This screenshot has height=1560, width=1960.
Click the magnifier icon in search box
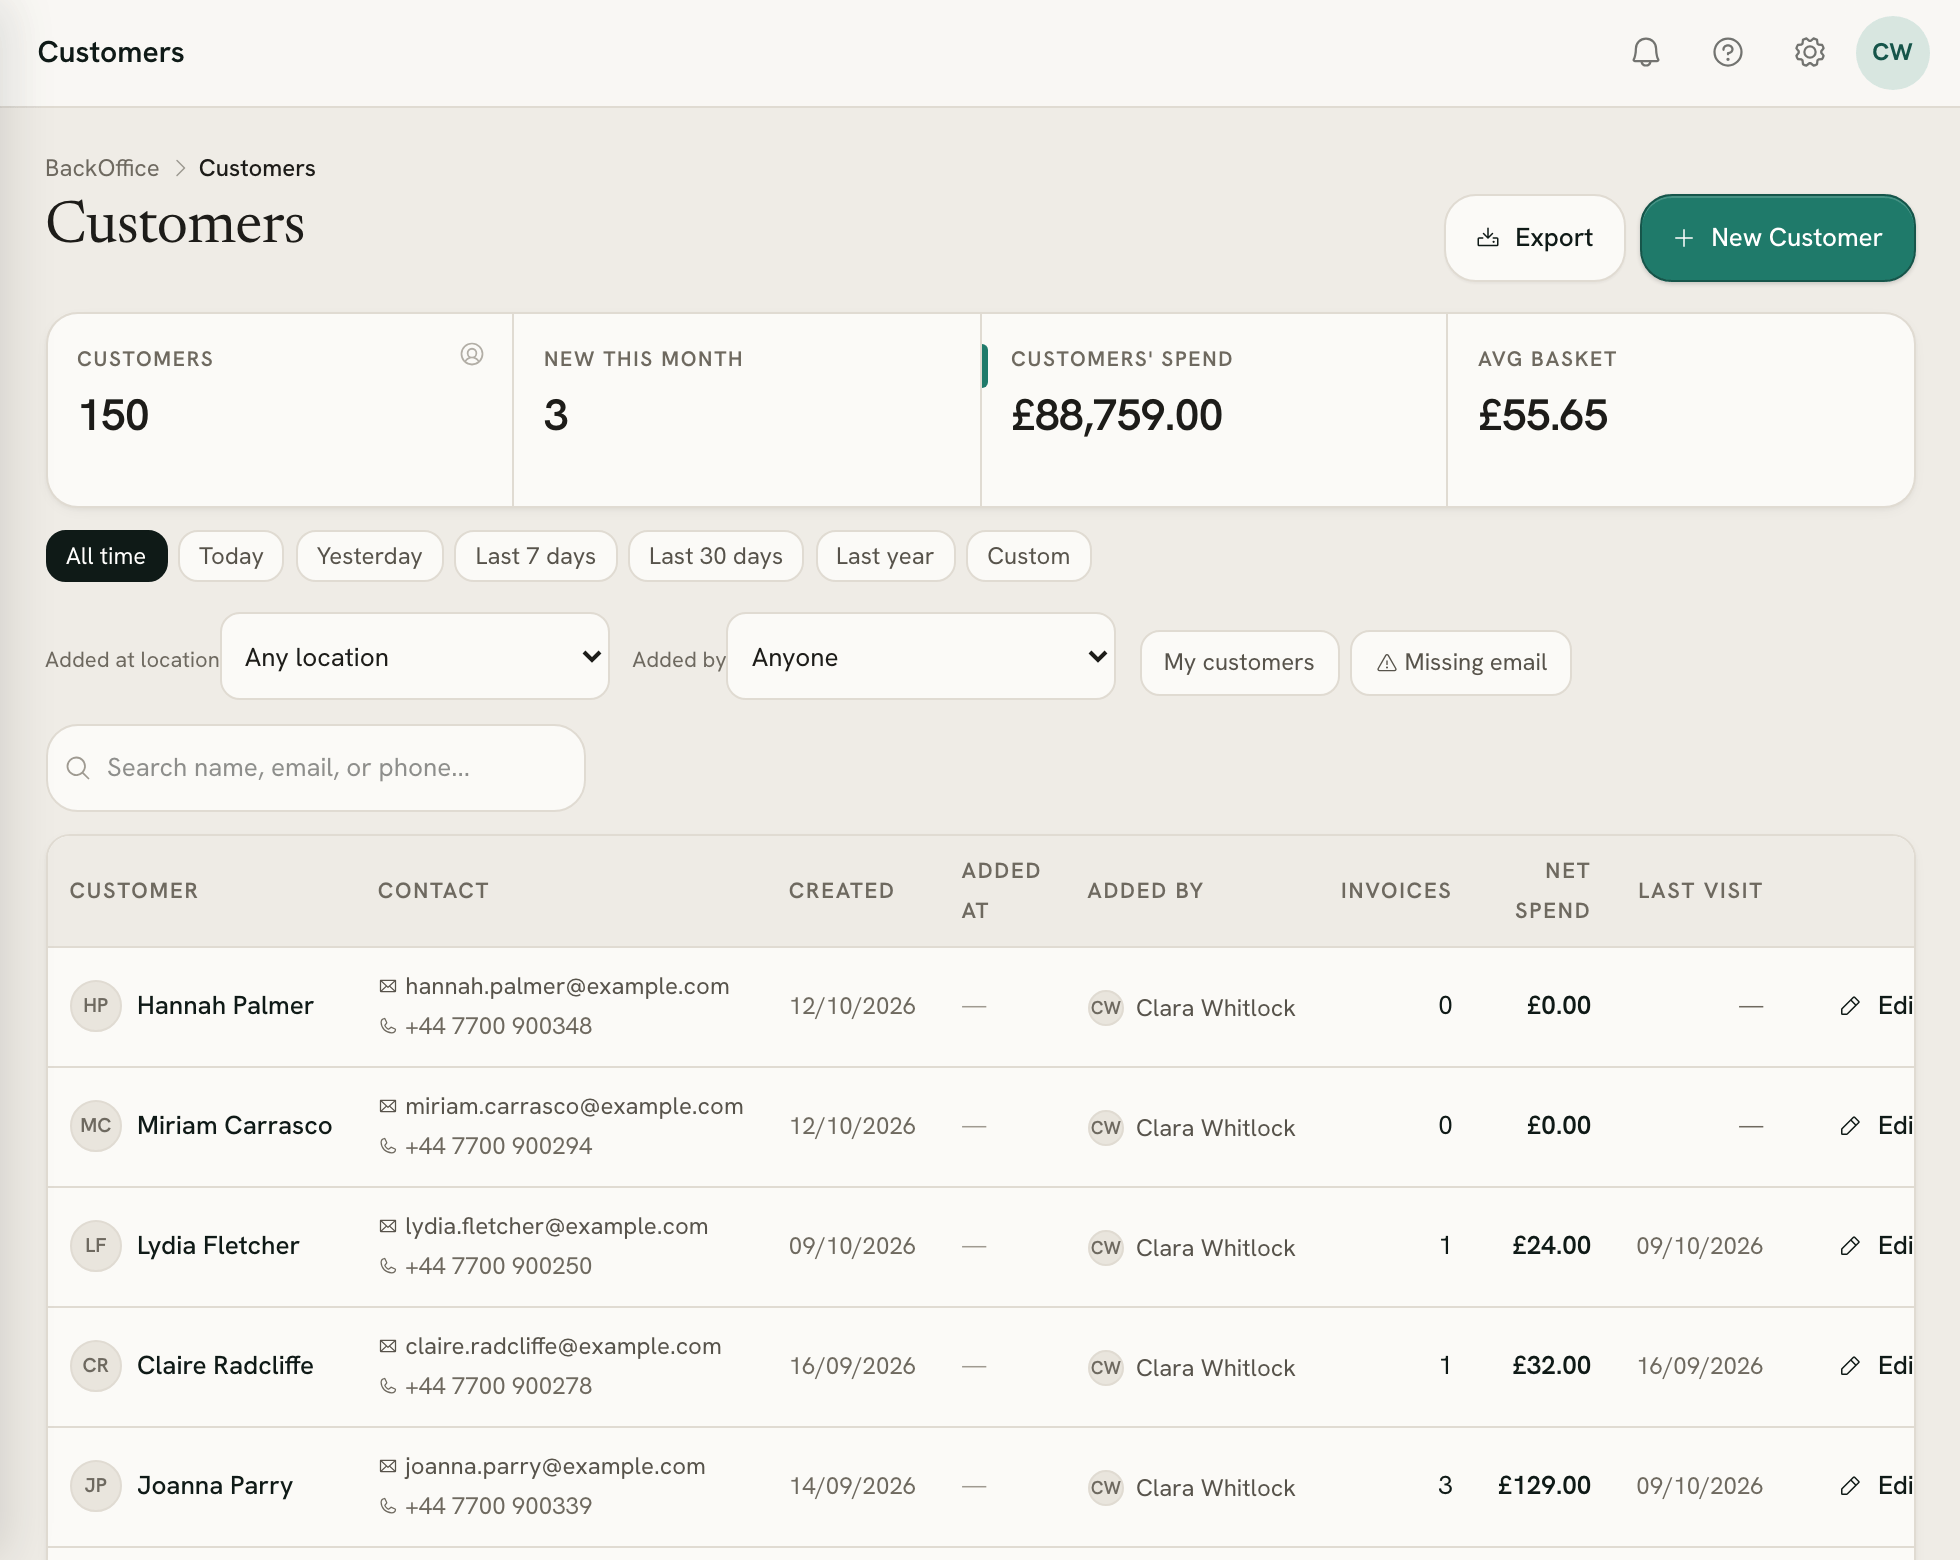[x=78, y=768]
